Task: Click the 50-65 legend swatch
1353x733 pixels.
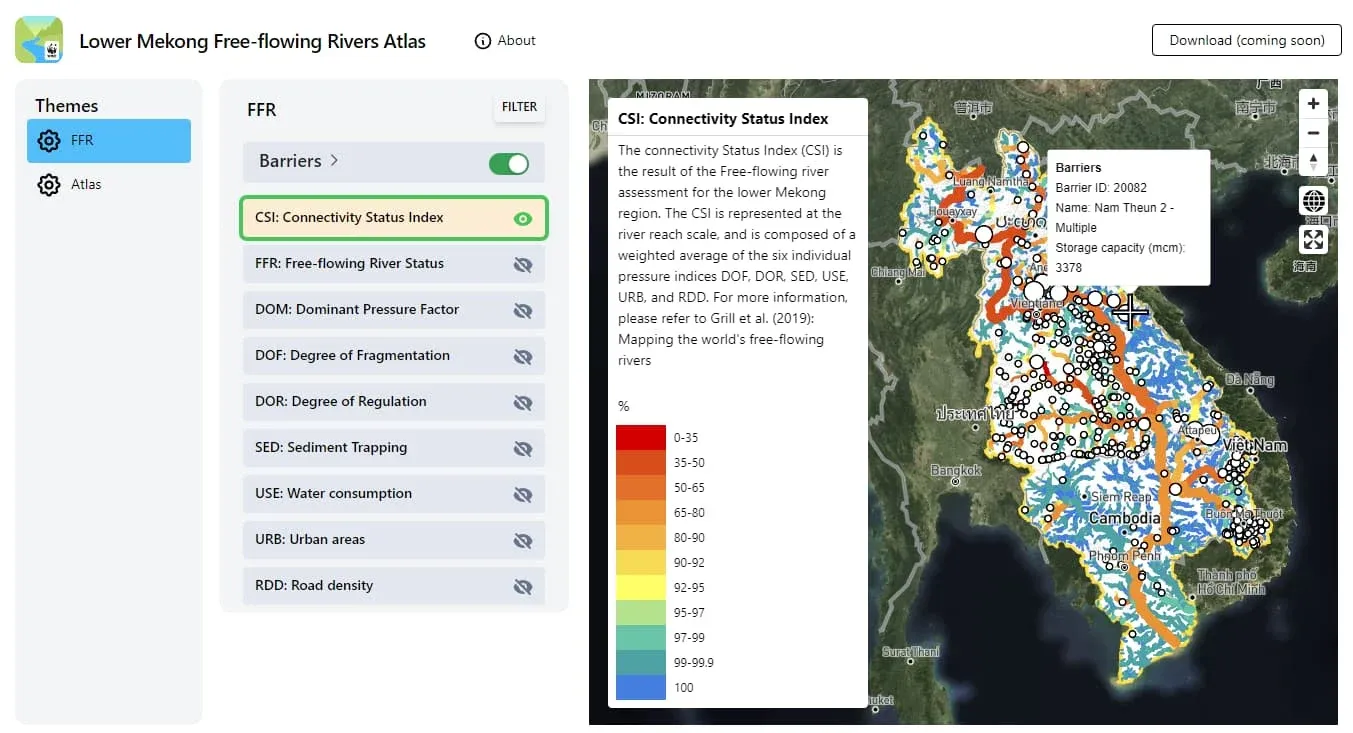Action: [x=641, y=487]
